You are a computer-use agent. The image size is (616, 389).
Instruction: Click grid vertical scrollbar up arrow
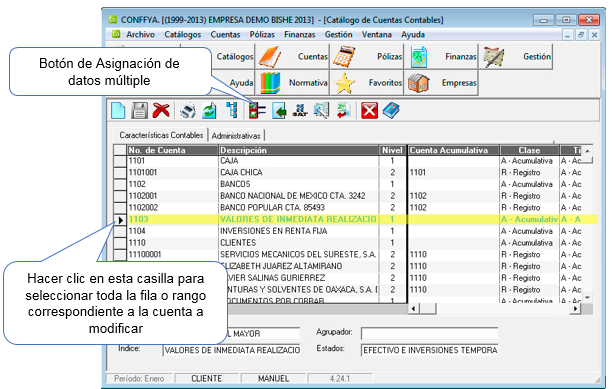pos(587,151)
